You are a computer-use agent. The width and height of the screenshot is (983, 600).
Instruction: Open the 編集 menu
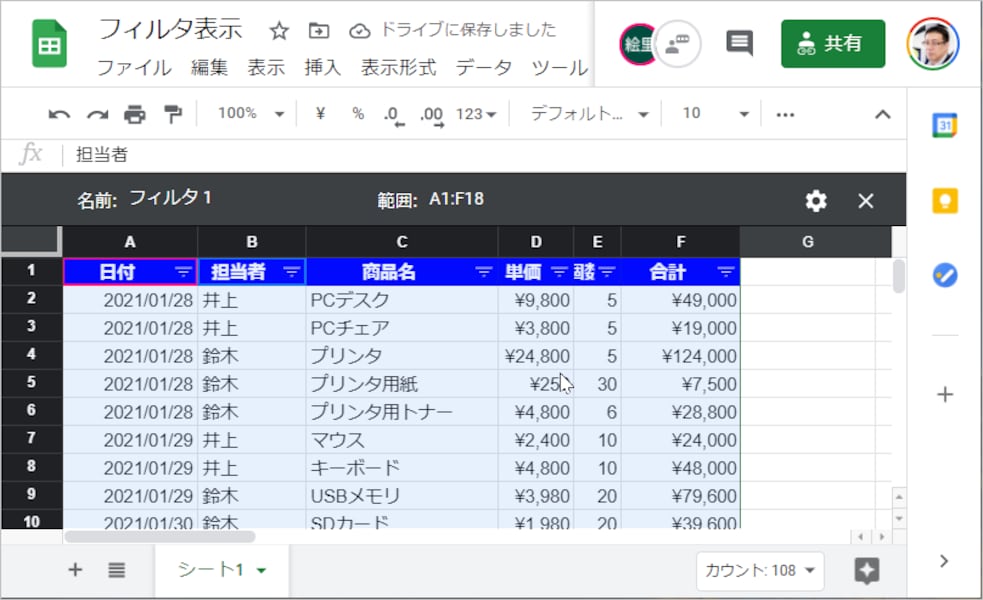209,67
